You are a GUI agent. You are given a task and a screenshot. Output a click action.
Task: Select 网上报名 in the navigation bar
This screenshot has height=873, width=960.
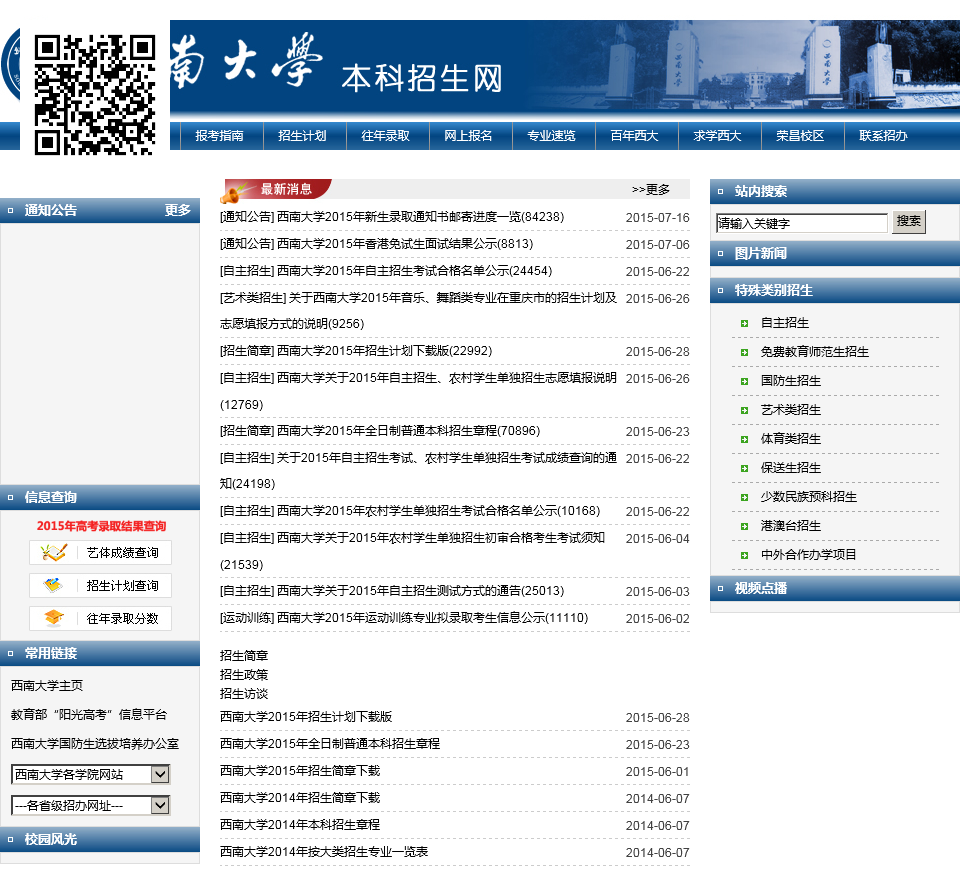click(468, 136)
